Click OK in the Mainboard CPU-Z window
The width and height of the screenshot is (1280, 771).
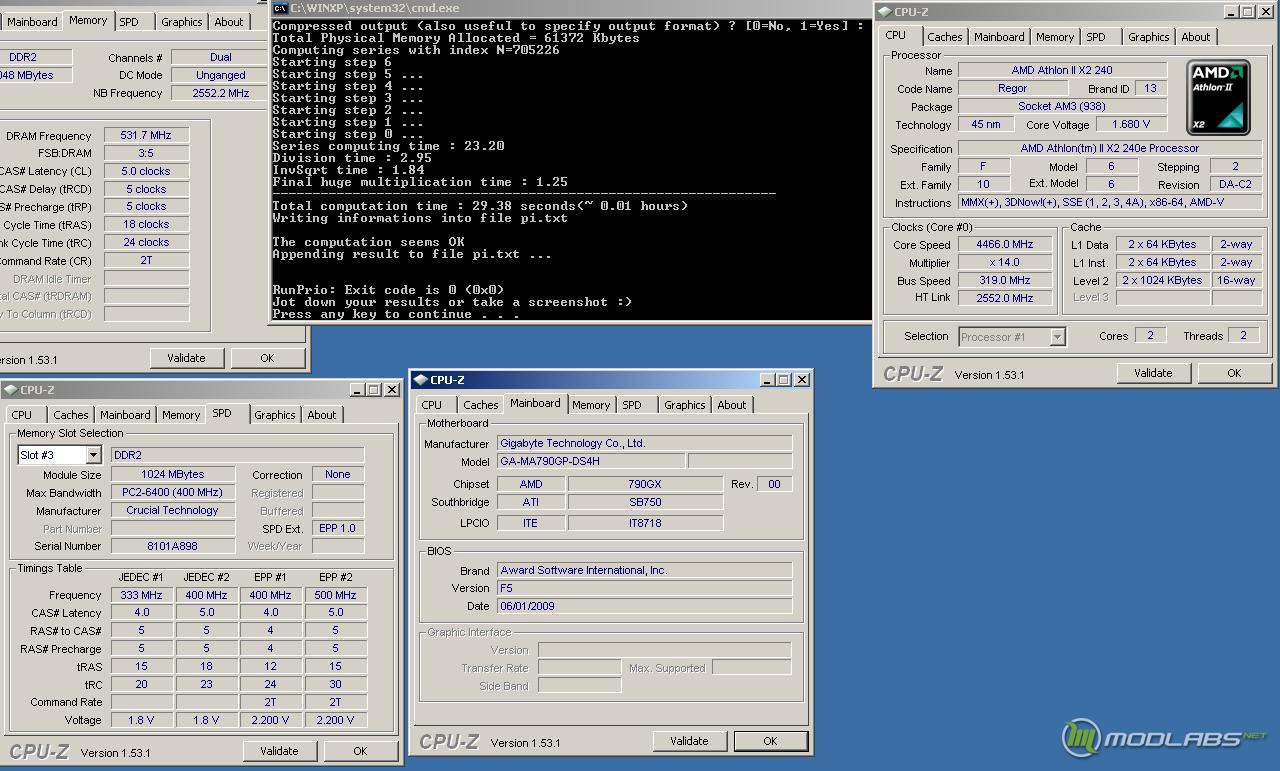click(769, 741)
